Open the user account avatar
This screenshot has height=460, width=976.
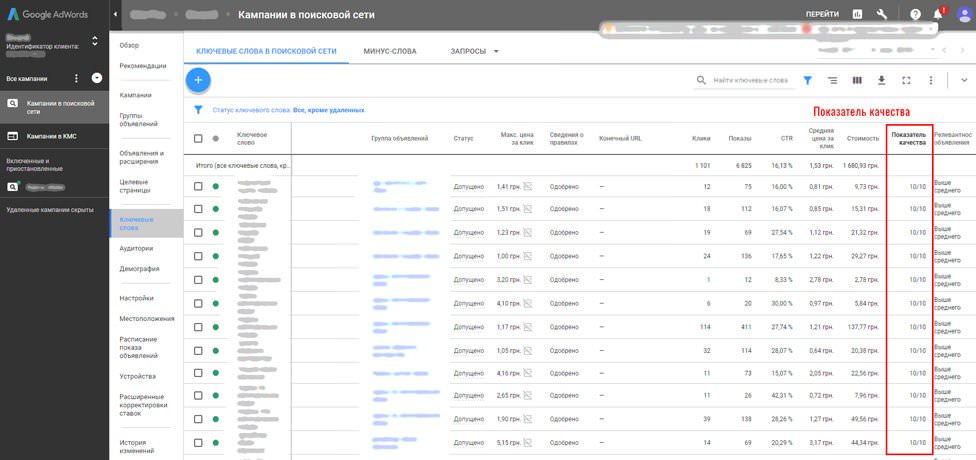[x=962, y=14]
